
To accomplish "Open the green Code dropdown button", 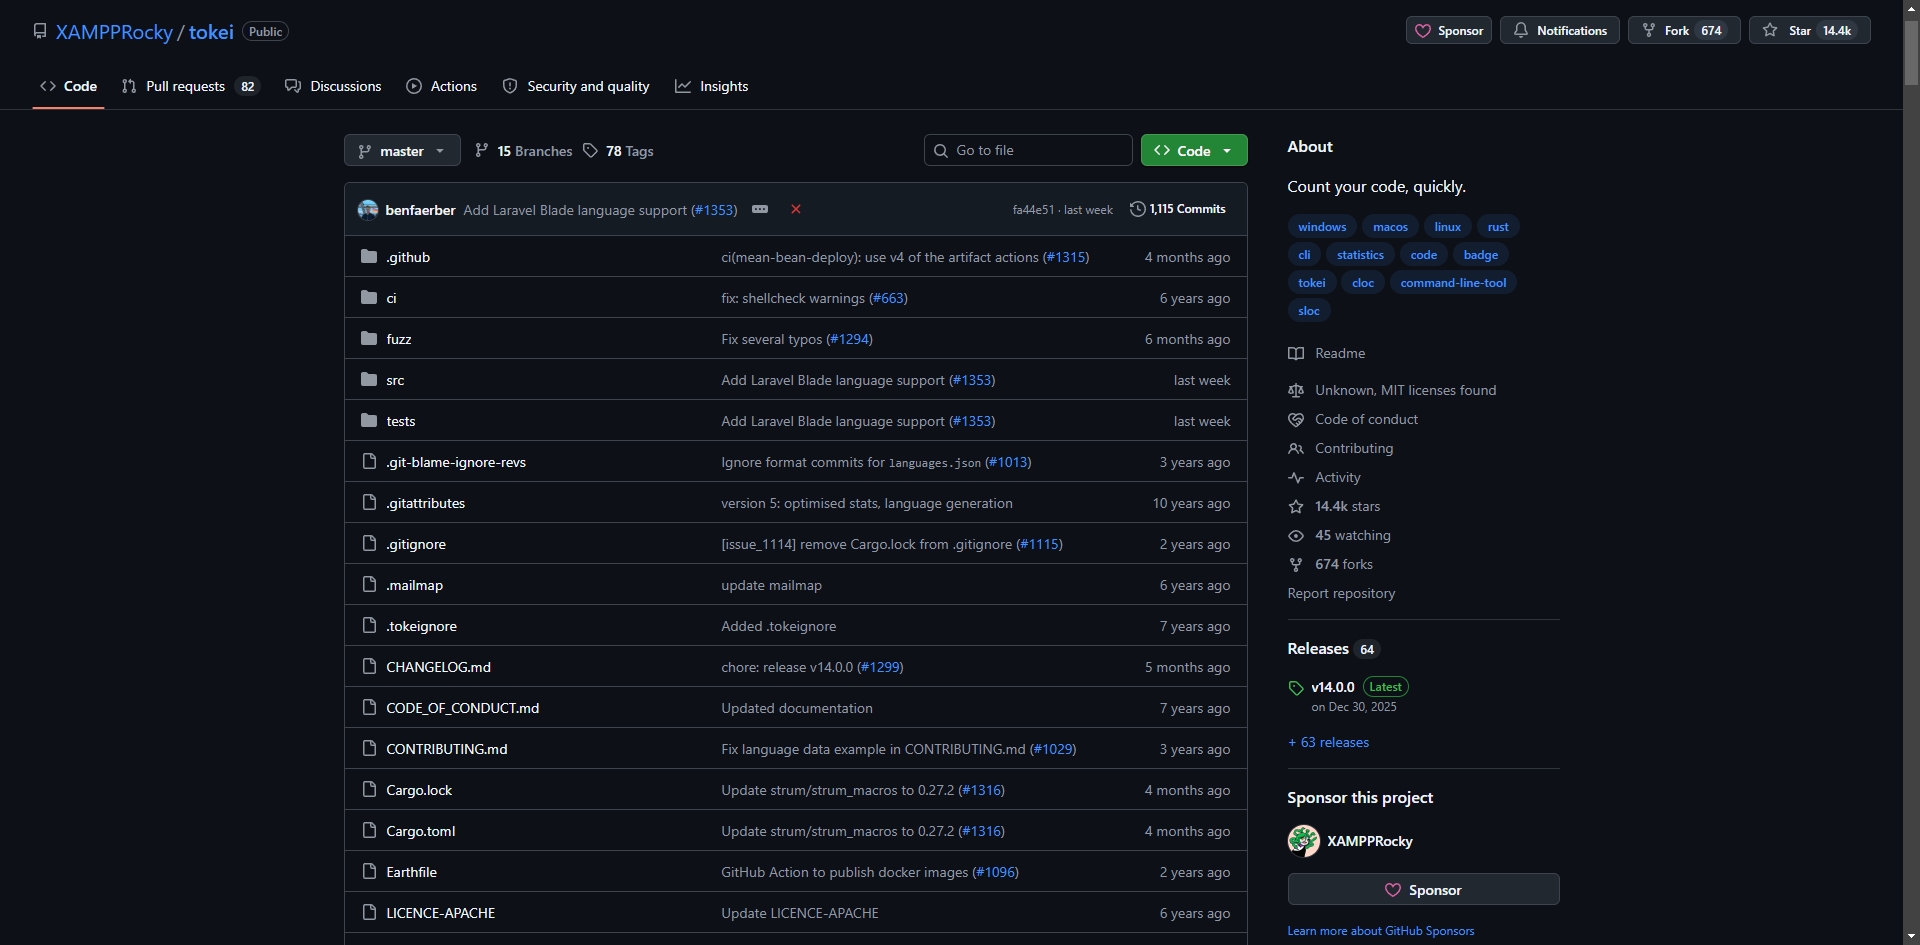I will tap(1194, 150).
